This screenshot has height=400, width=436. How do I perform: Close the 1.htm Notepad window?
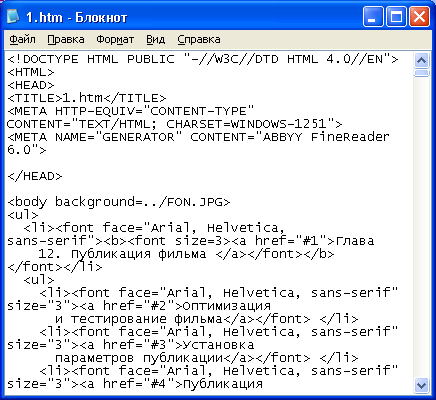point(419,17)
